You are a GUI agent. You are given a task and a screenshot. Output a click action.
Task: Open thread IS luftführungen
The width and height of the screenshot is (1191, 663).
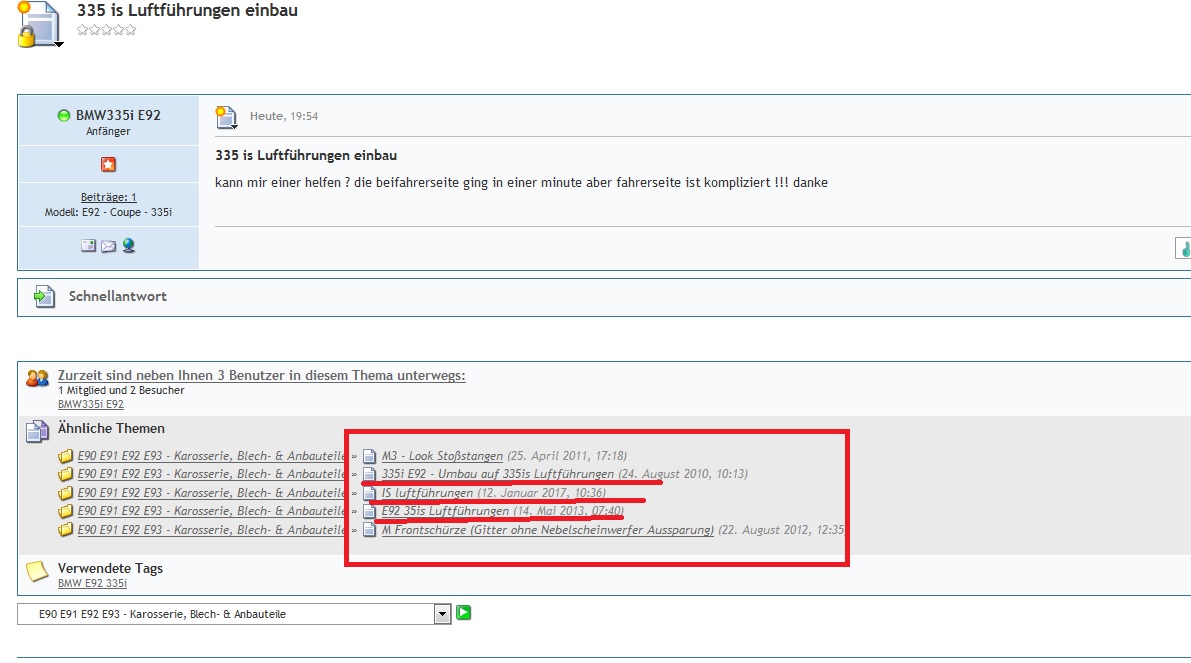click(427, 493)
